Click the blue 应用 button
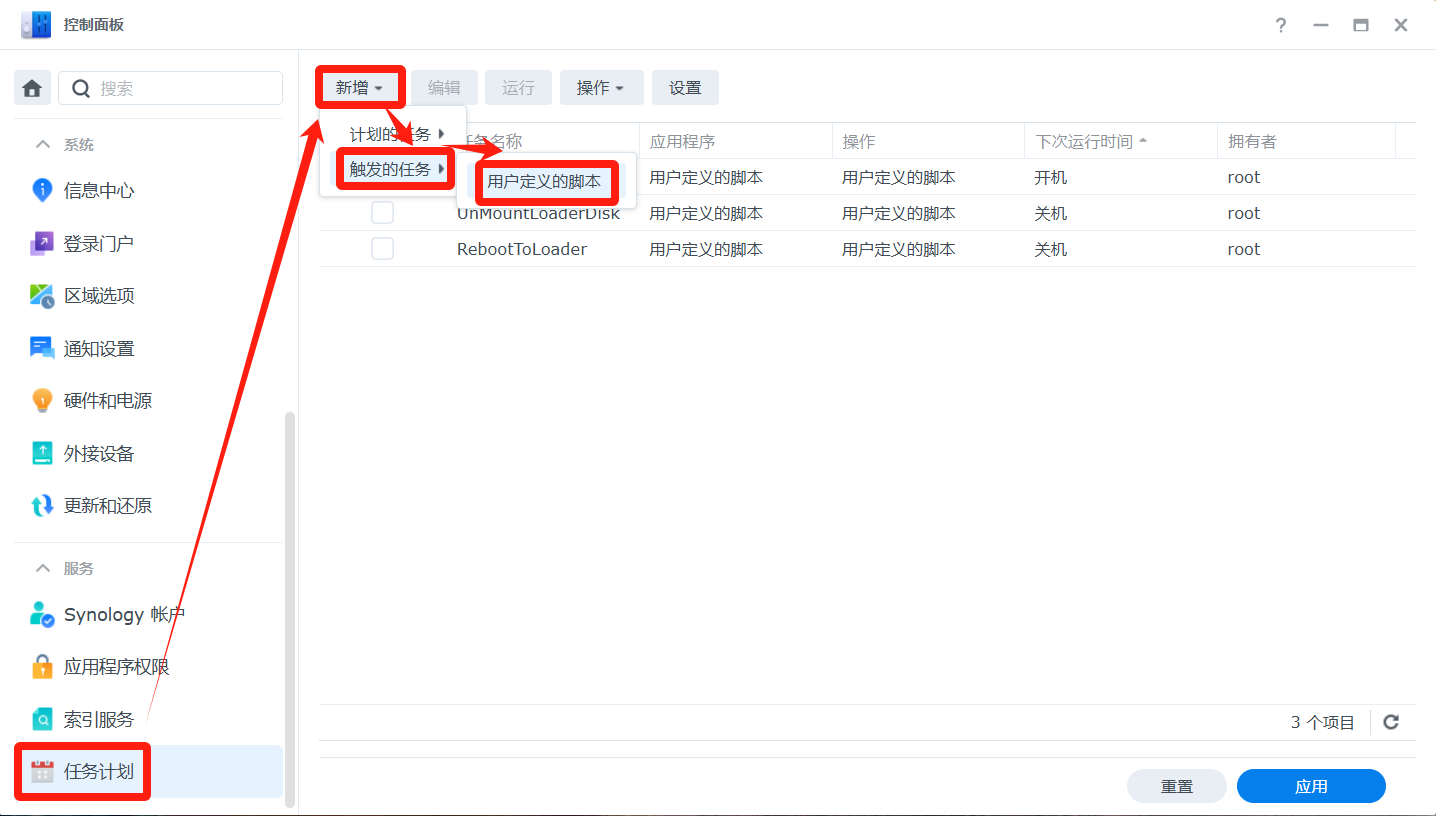 [x=1310, y=786]
